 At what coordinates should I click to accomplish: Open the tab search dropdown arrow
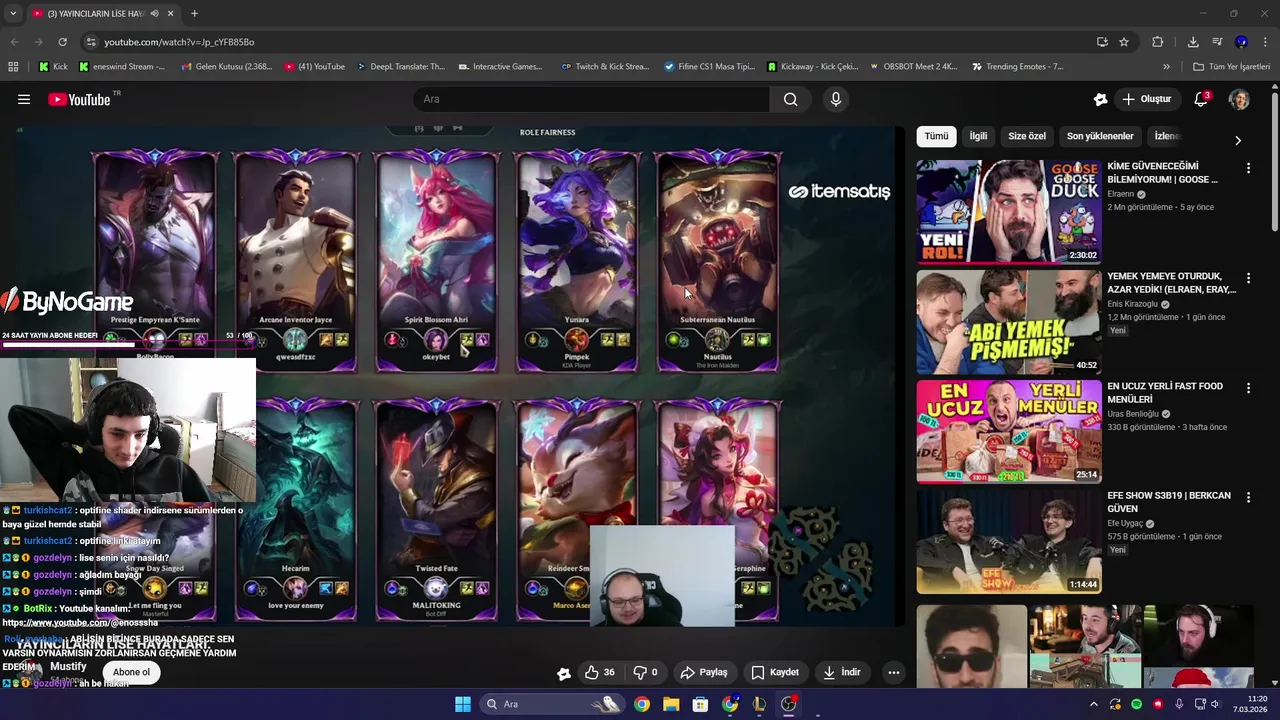[13, 14]
